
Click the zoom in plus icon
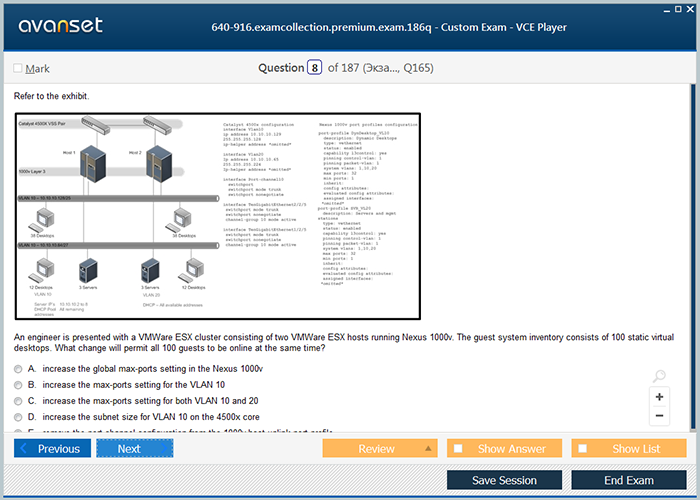click(659, 396)
